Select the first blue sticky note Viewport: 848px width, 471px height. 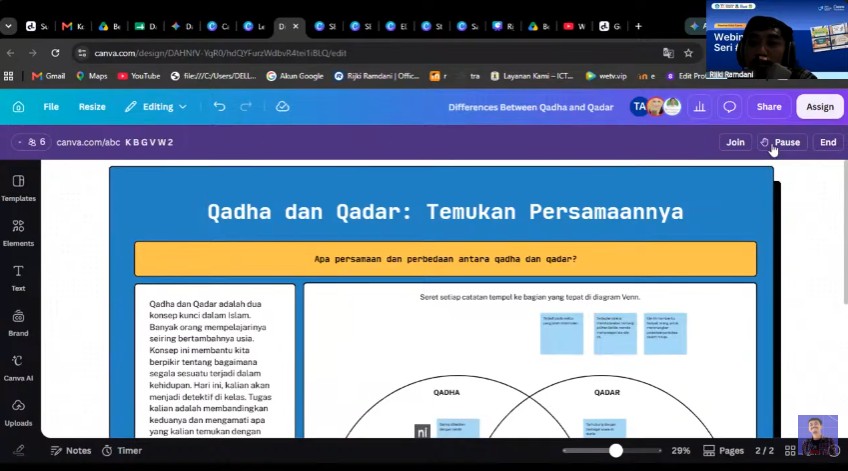[x=561, y=334]
